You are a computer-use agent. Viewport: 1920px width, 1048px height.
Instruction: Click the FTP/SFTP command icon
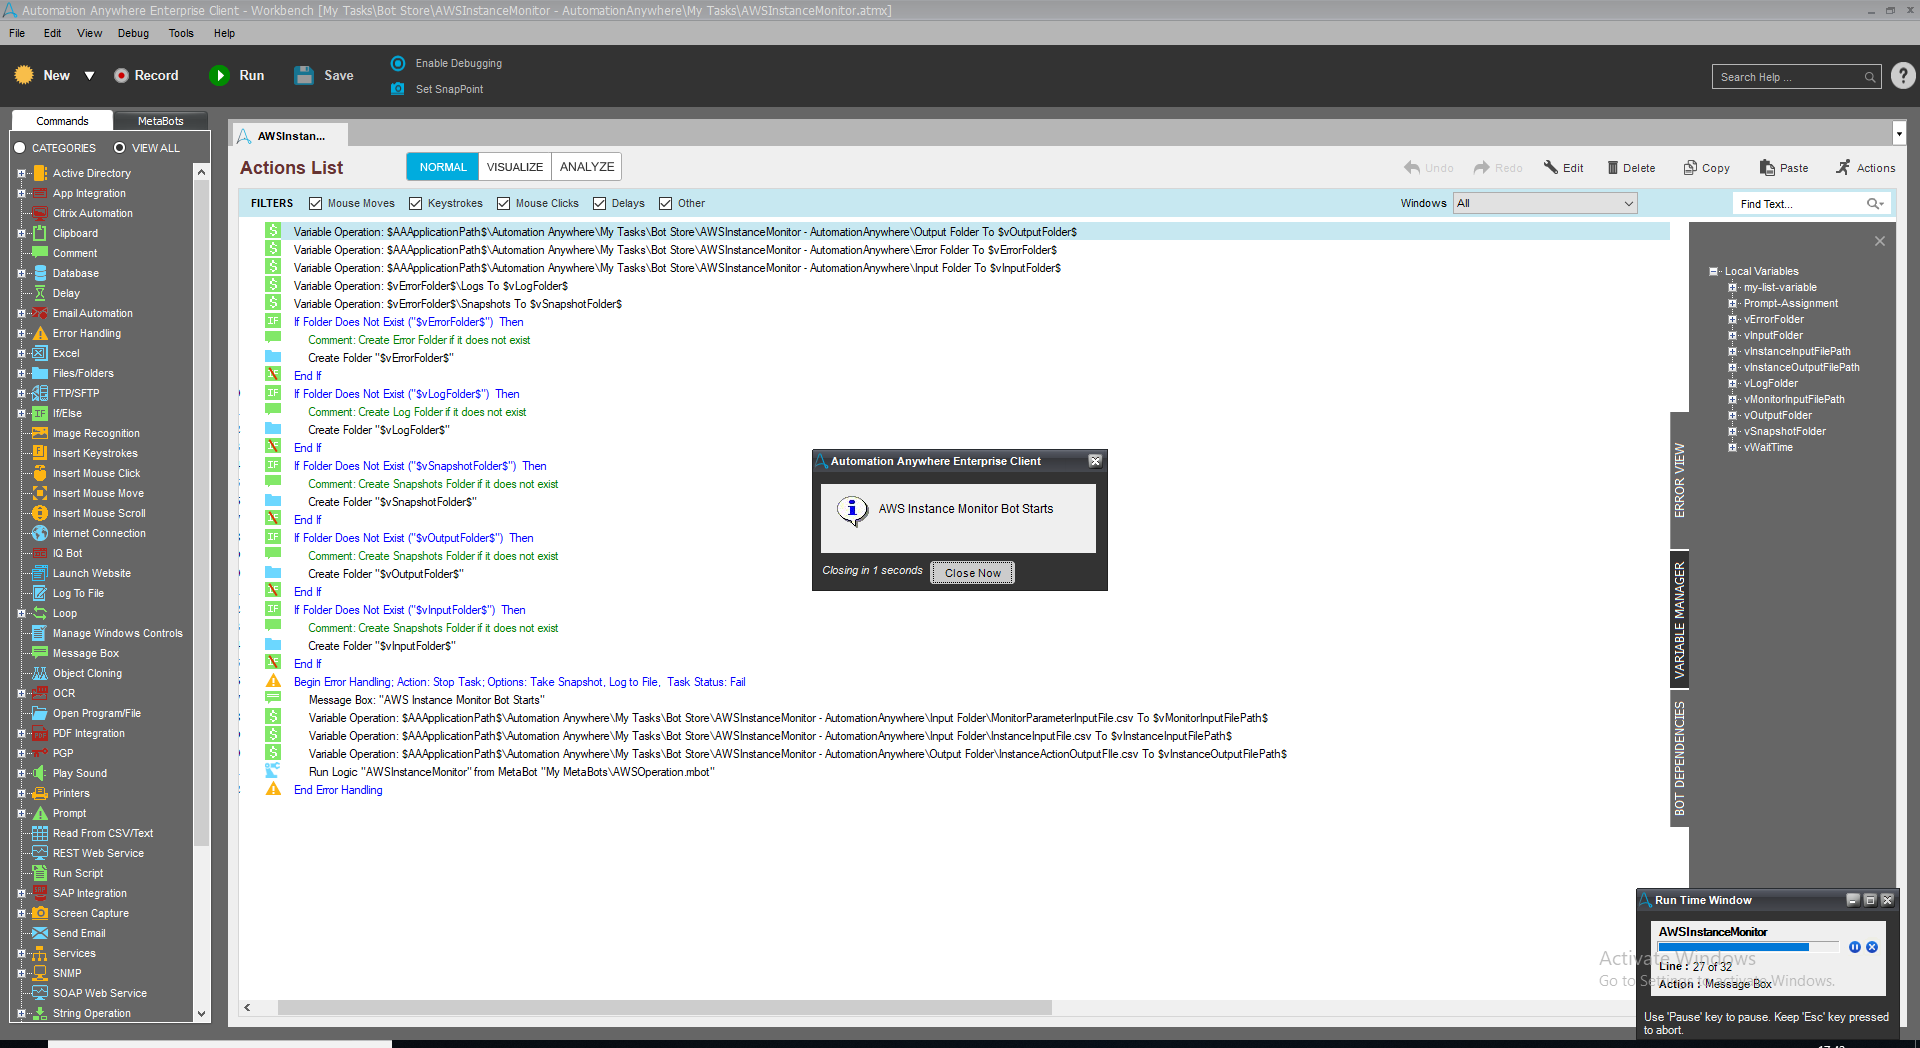point(40,393)
